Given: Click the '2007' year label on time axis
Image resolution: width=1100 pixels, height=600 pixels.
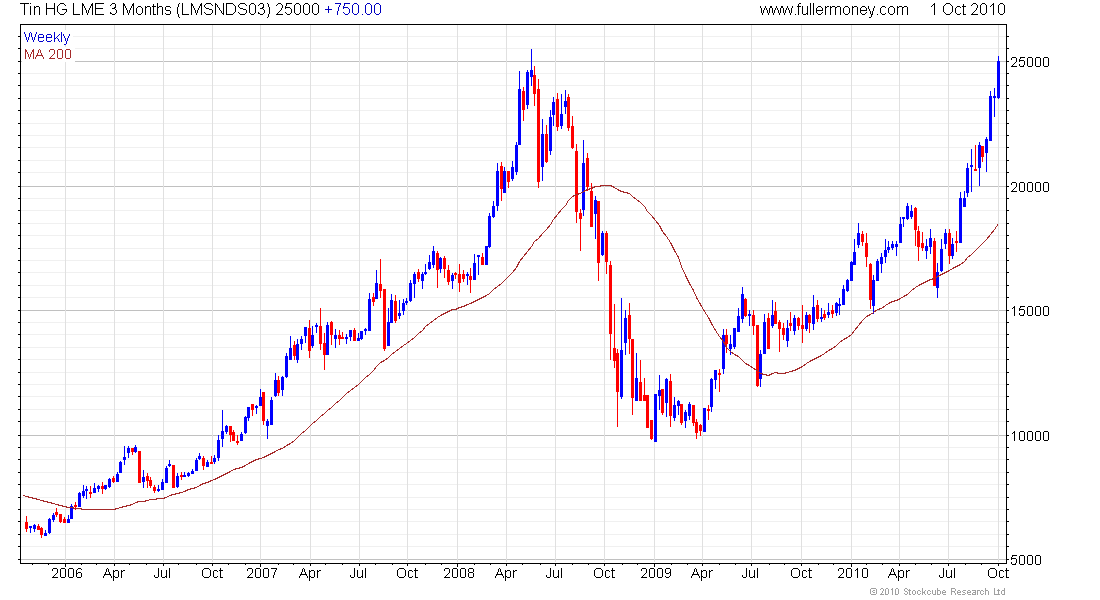Looking at the screenshot, I should coord(262,573).
